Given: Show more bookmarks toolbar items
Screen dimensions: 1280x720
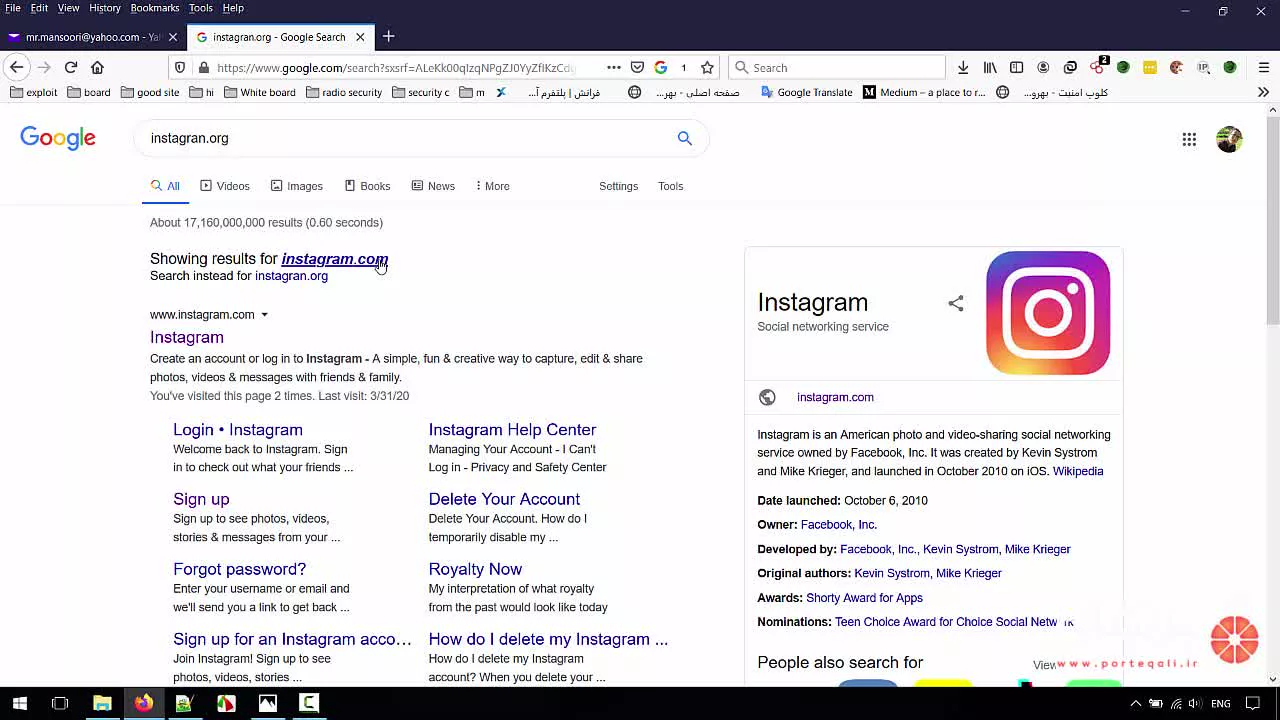Looking at the screenshot, I should [x=1263, y=92].
